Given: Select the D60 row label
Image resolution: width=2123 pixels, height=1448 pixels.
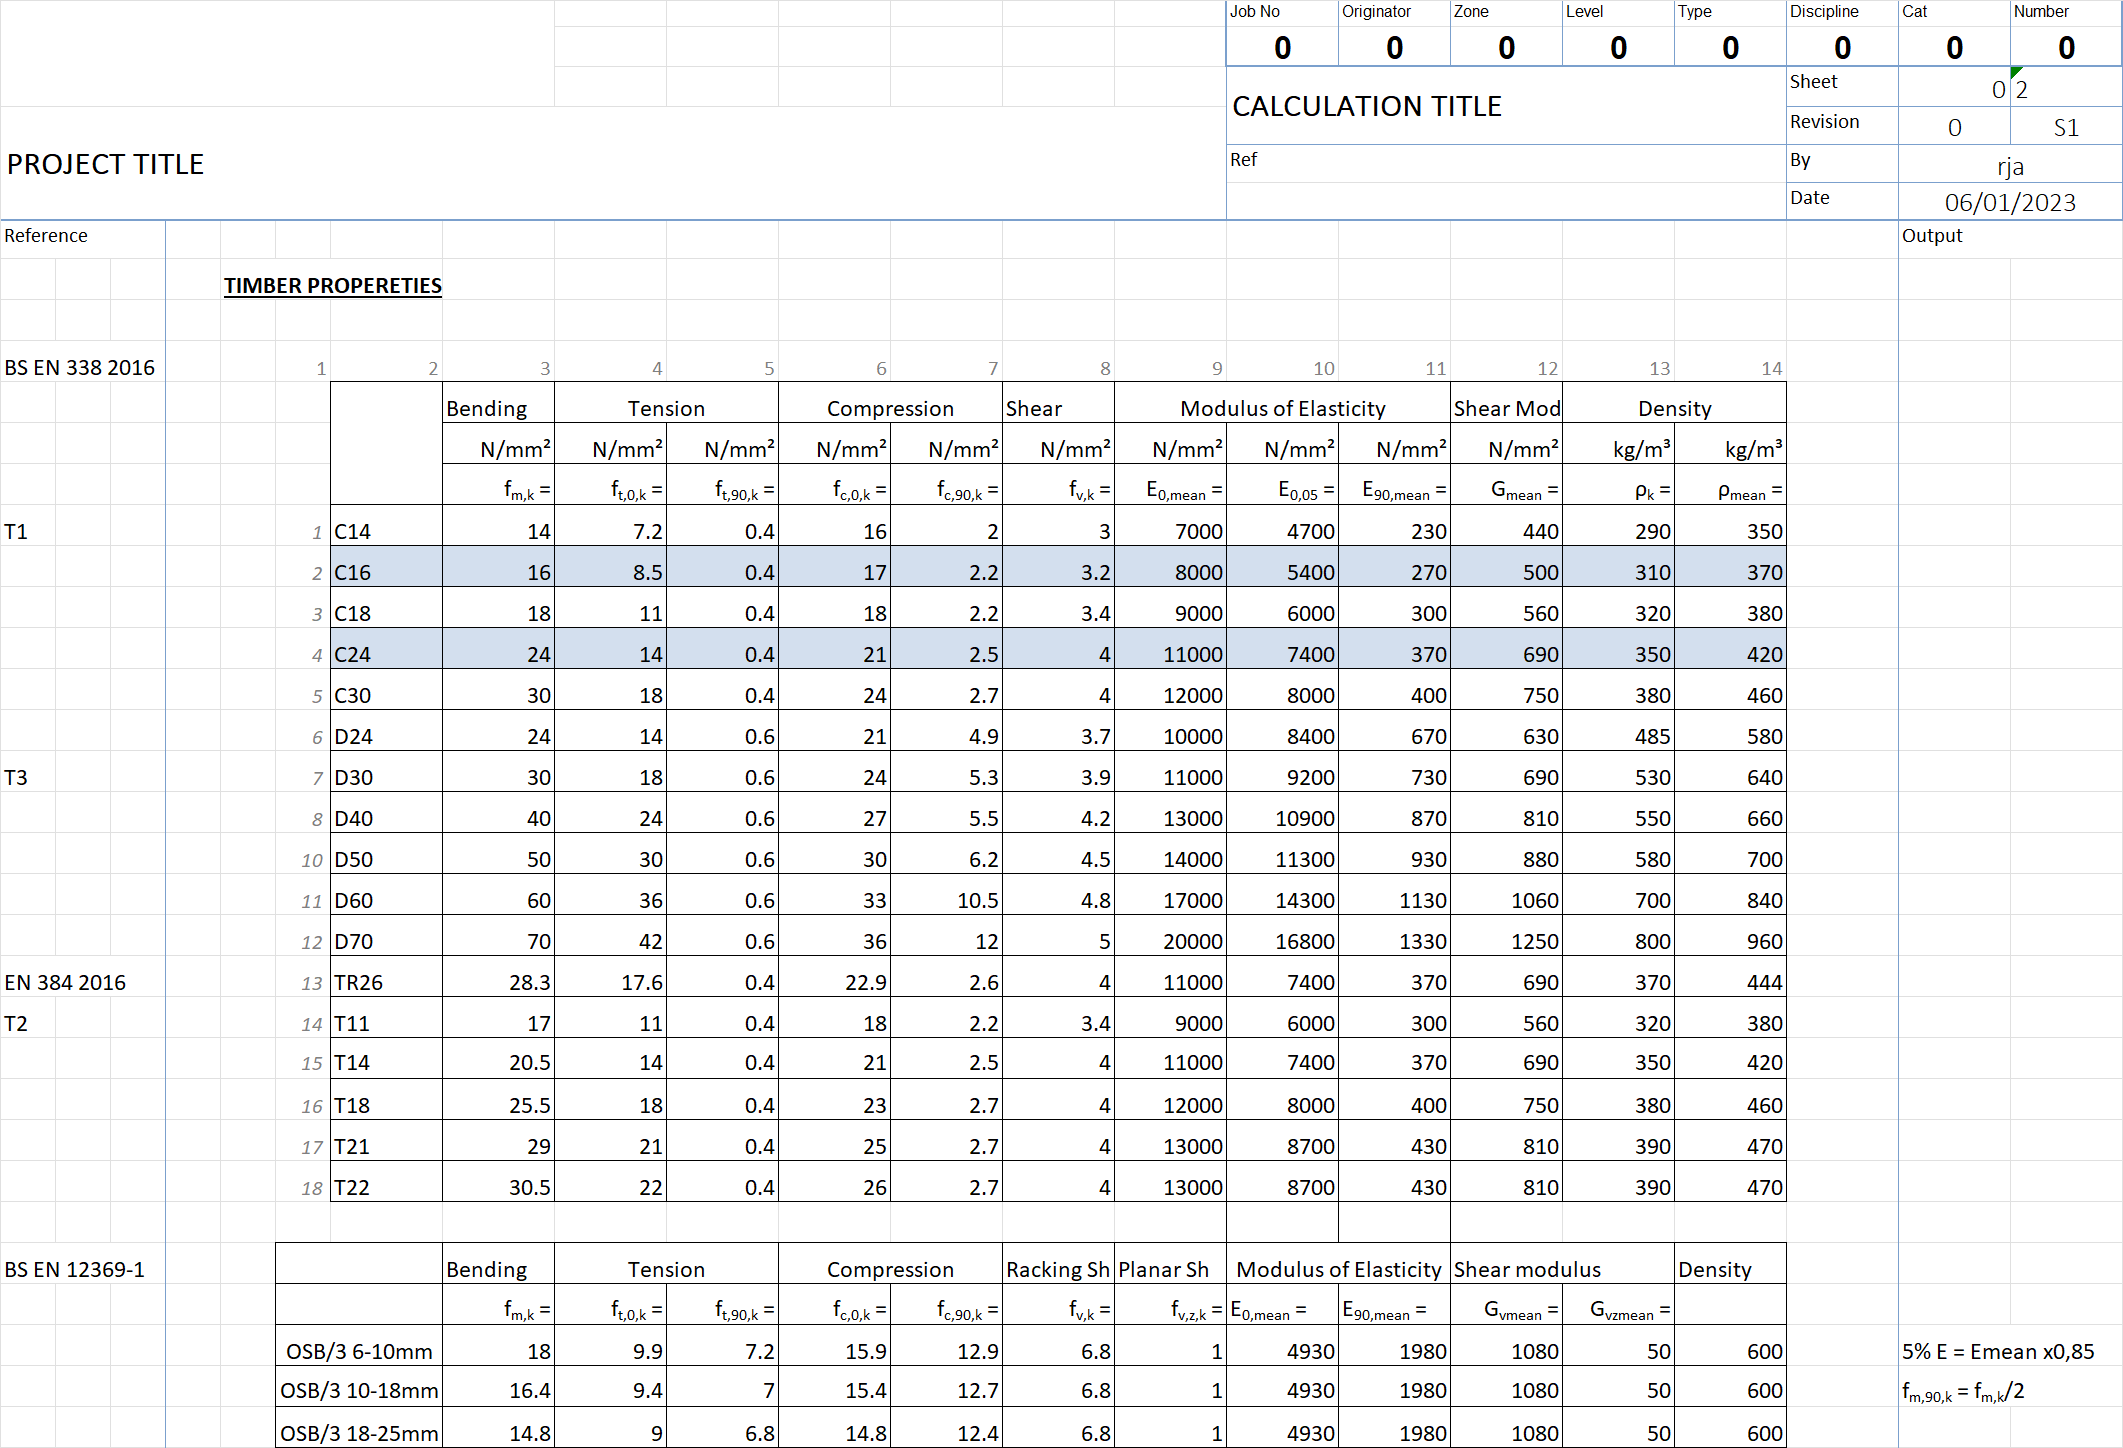Looking at the screenshot, I should (x=386, y=900).
